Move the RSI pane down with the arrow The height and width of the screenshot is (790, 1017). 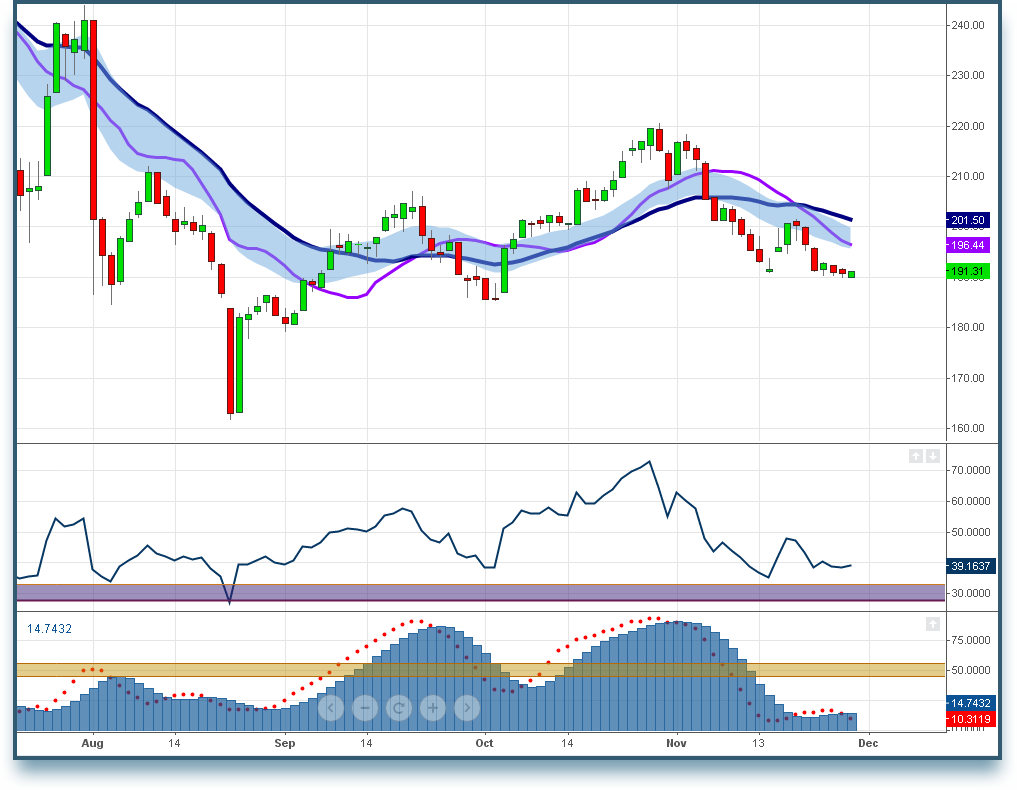933,456
